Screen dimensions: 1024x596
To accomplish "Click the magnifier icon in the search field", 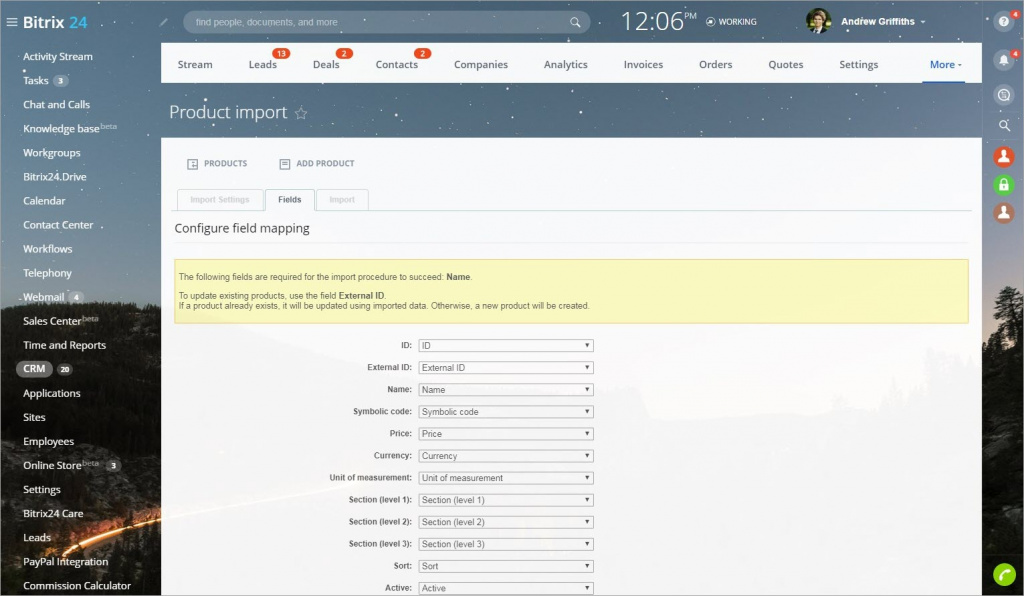I will pyautogui.click(x=575, y=22).
